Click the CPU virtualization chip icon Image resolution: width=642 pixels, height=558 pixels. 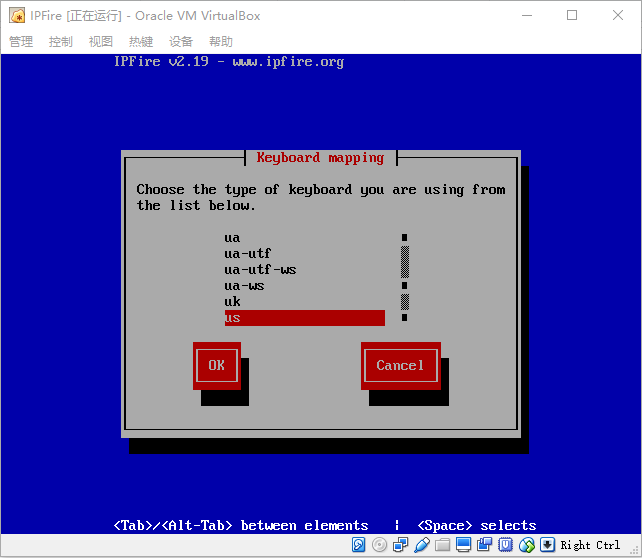click(x=505, y=545)
